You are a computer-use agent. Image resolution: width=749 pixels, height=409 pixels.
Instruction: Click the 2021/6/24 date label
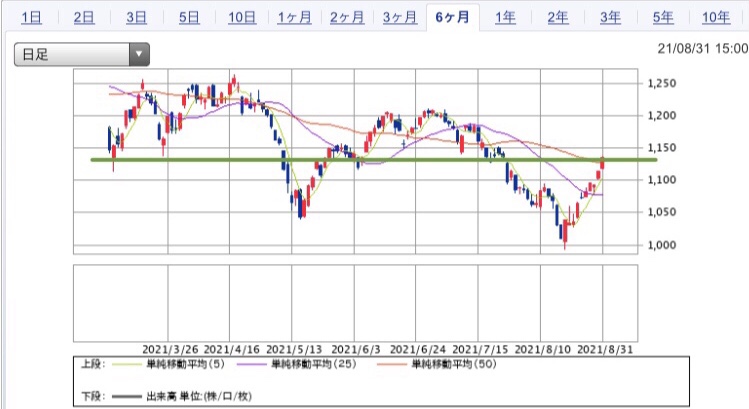coord(418,349)
